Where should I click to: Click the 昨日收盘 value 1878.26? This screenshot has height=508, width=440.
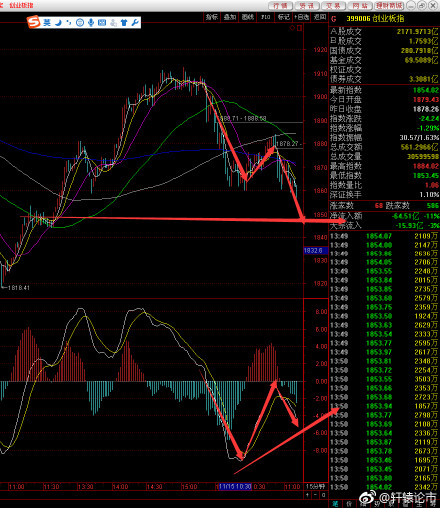pyautogui.click(x=426, y=109)
